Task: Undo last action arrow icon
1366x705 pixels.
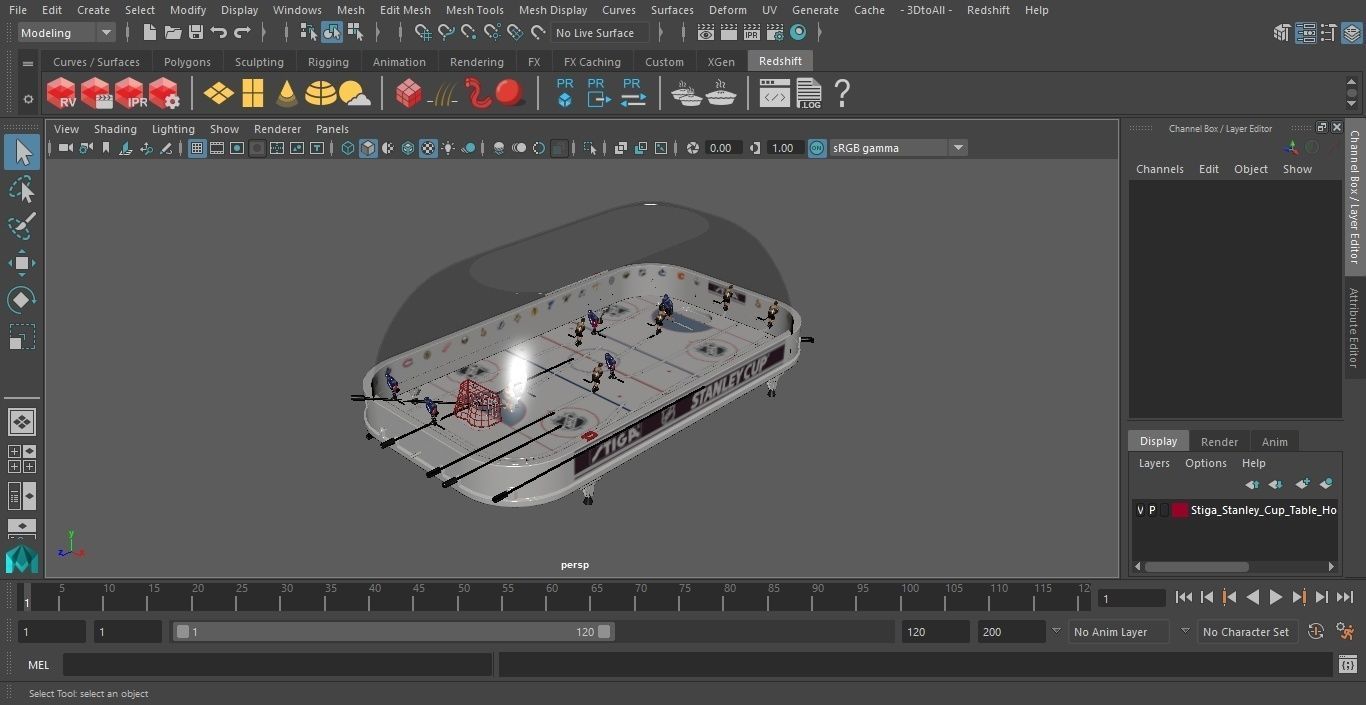Action: pos(219,33)
